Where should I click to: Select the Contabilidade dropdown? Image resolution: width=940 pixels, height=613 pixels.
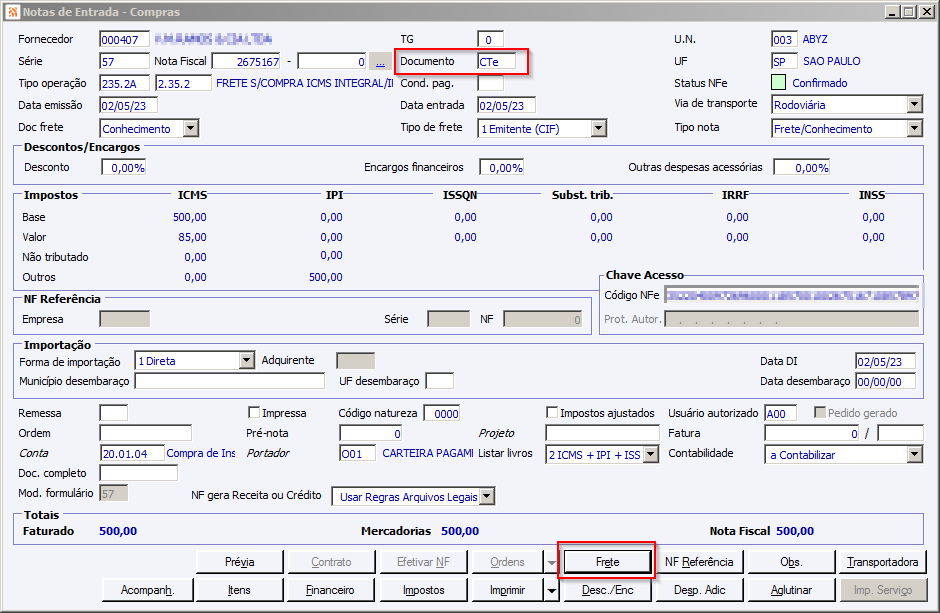click(x=843, y=455)
